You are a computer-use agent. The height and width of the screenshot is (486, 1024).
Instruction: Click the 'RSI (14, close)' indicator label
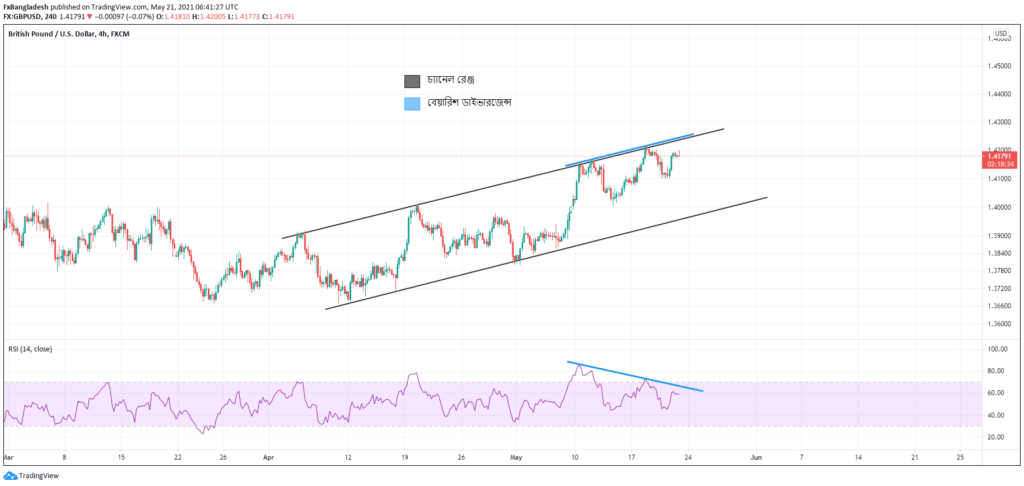tap(30, 349)
